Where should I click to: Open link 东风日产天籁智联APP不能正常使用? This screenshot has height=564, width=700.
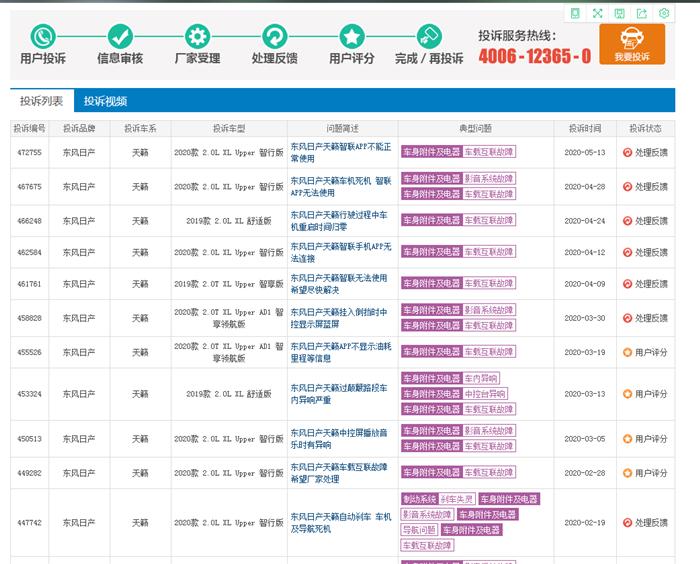click(x=341, y=152)
